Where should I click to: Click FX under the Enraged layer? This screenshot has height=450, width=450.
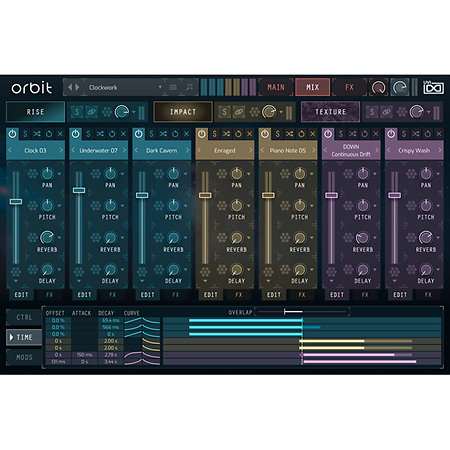coord(239,295)
